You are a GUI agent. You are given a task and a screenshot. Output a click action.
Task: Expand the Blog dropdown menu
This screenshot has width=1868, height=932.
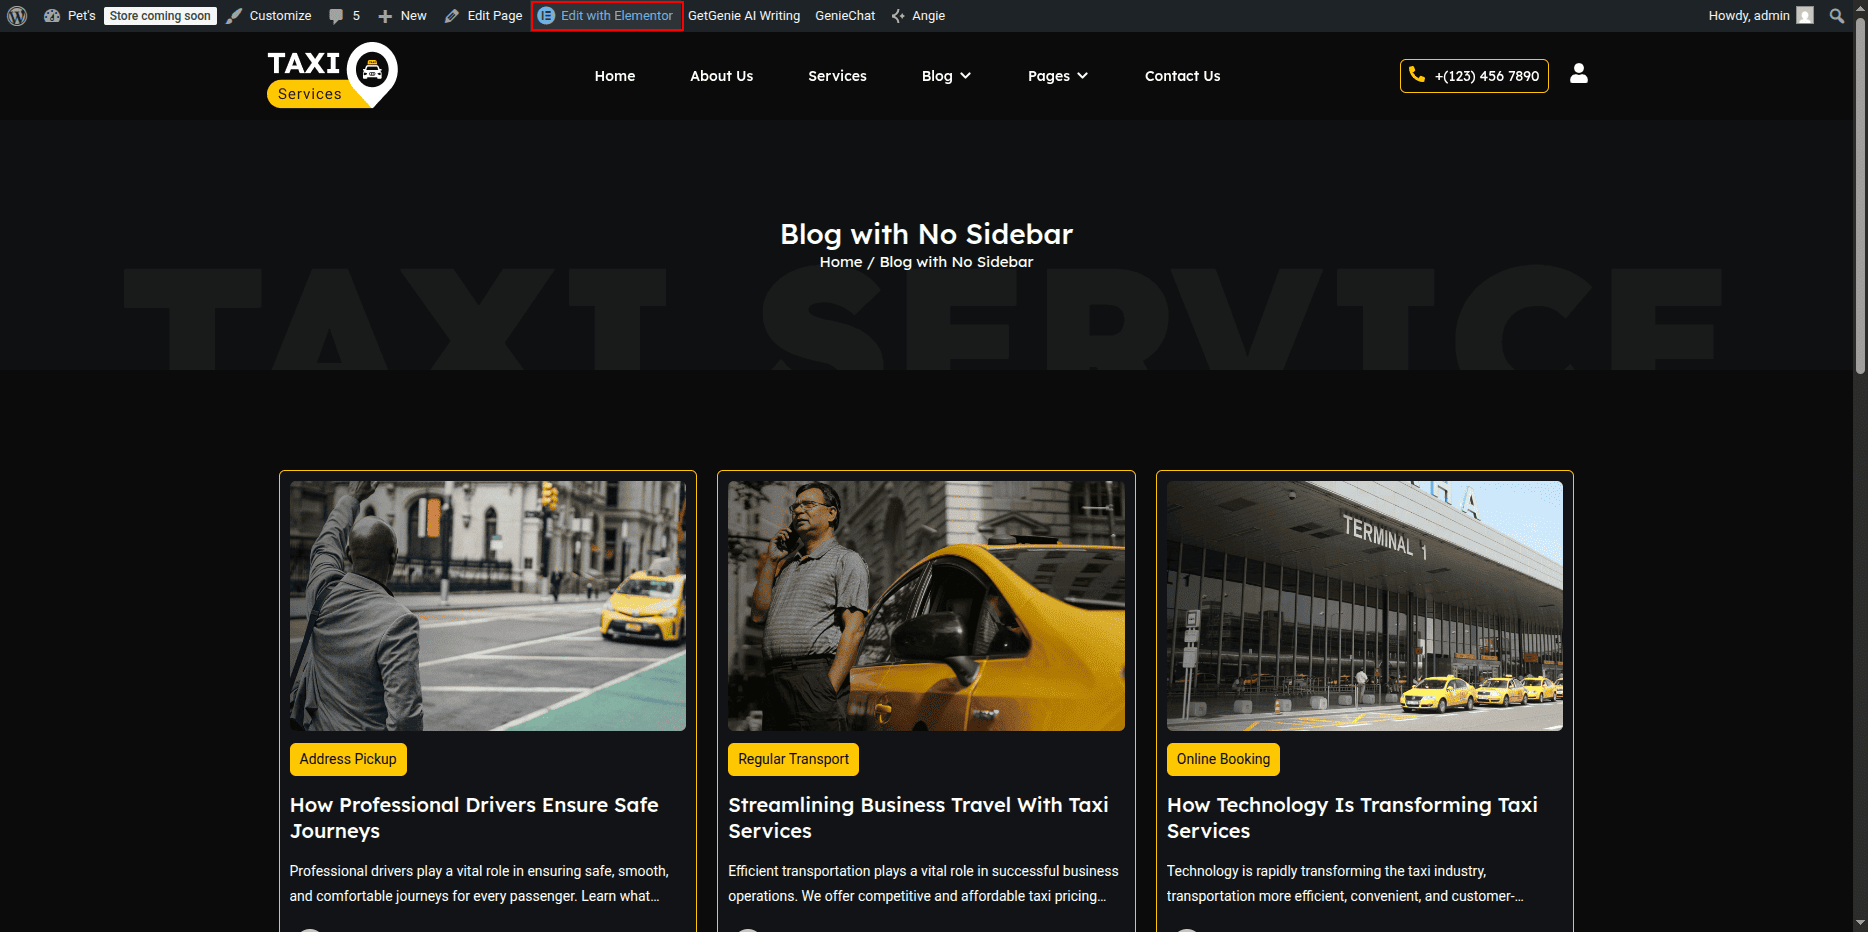point(946,76)
